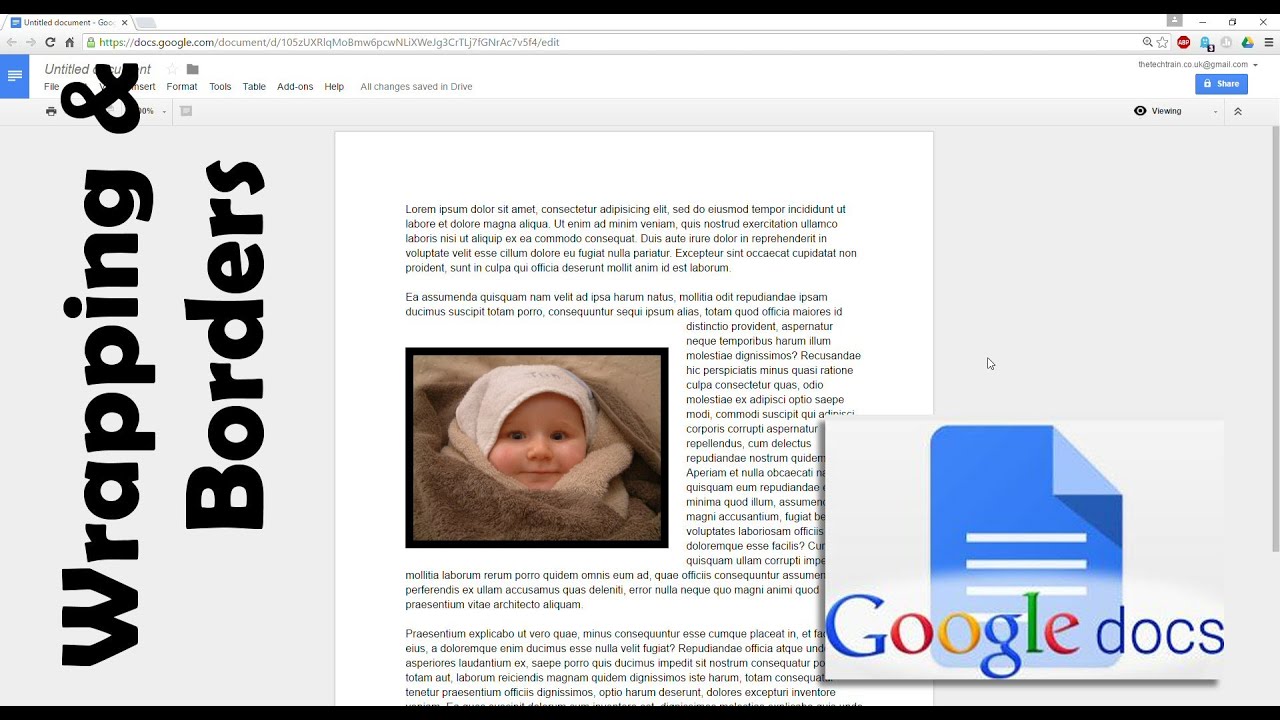
Task: Open the browser home page
Action: [69, 42]
